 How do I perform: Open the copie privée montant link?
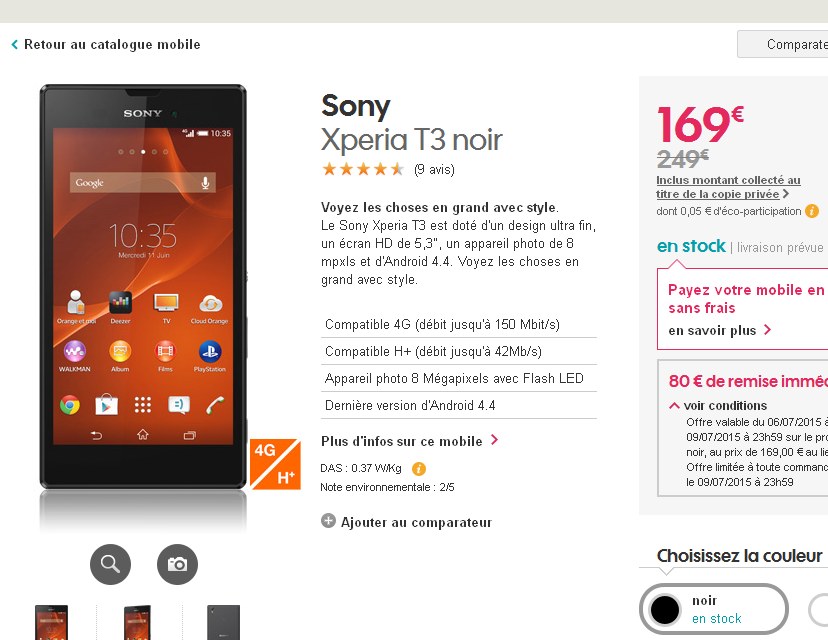tap(728, 187)
